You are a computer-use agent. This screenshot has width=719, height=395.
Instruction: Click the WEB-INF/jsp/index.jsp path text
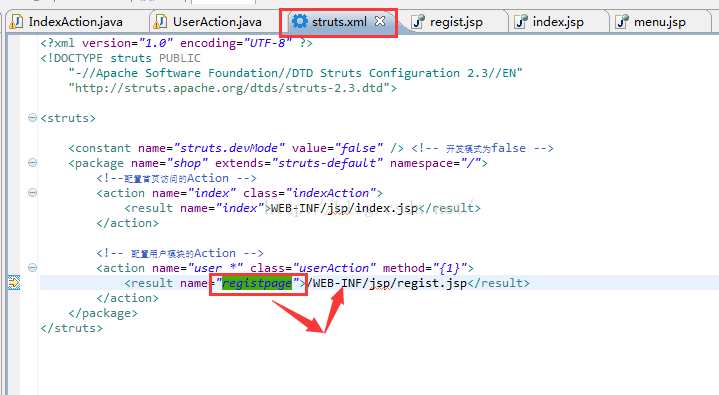coord(344,208)
